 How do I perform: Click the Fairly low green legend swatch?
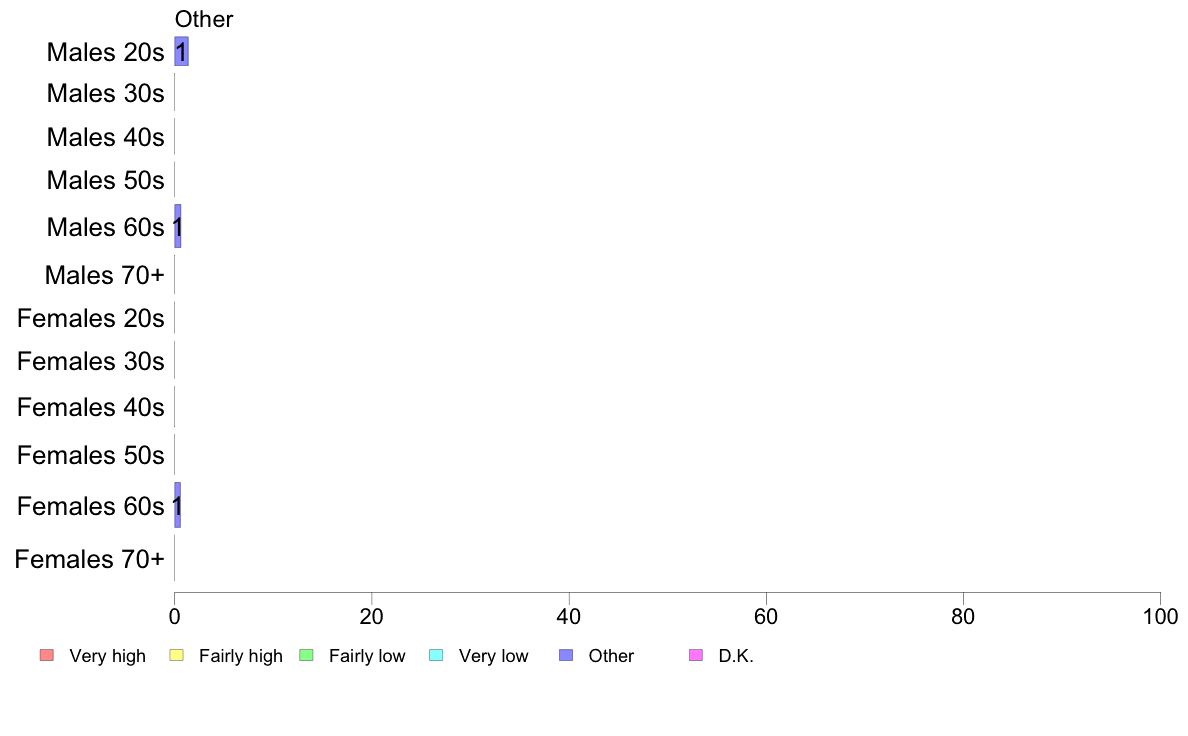pos(306,655)
